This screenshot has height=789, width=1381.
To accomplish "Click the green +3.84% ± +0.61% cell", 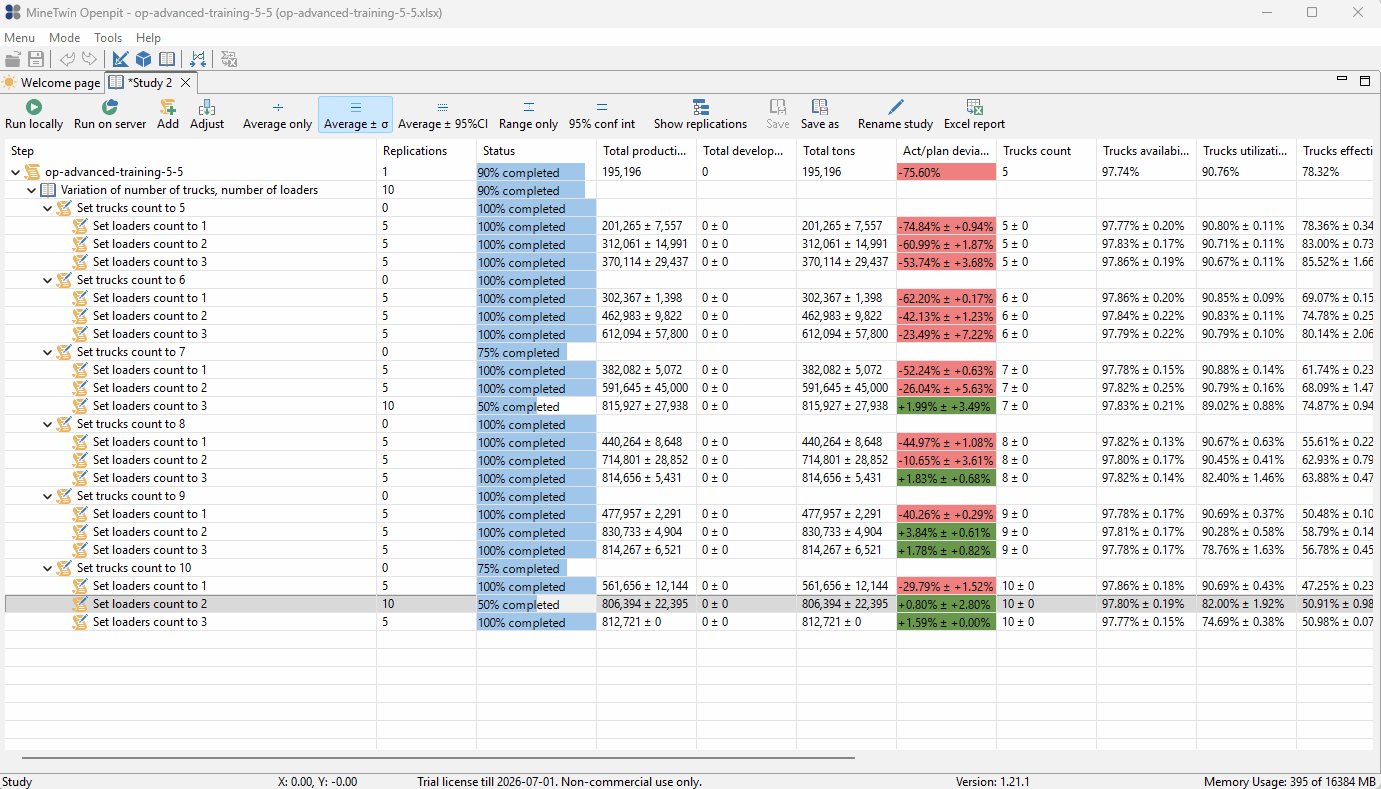I will click(x=946, y=532).
